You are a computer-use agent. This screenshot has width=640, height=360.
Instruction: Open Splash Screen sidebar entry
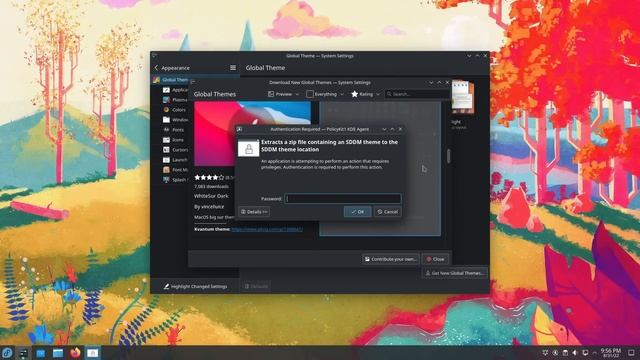175,180
